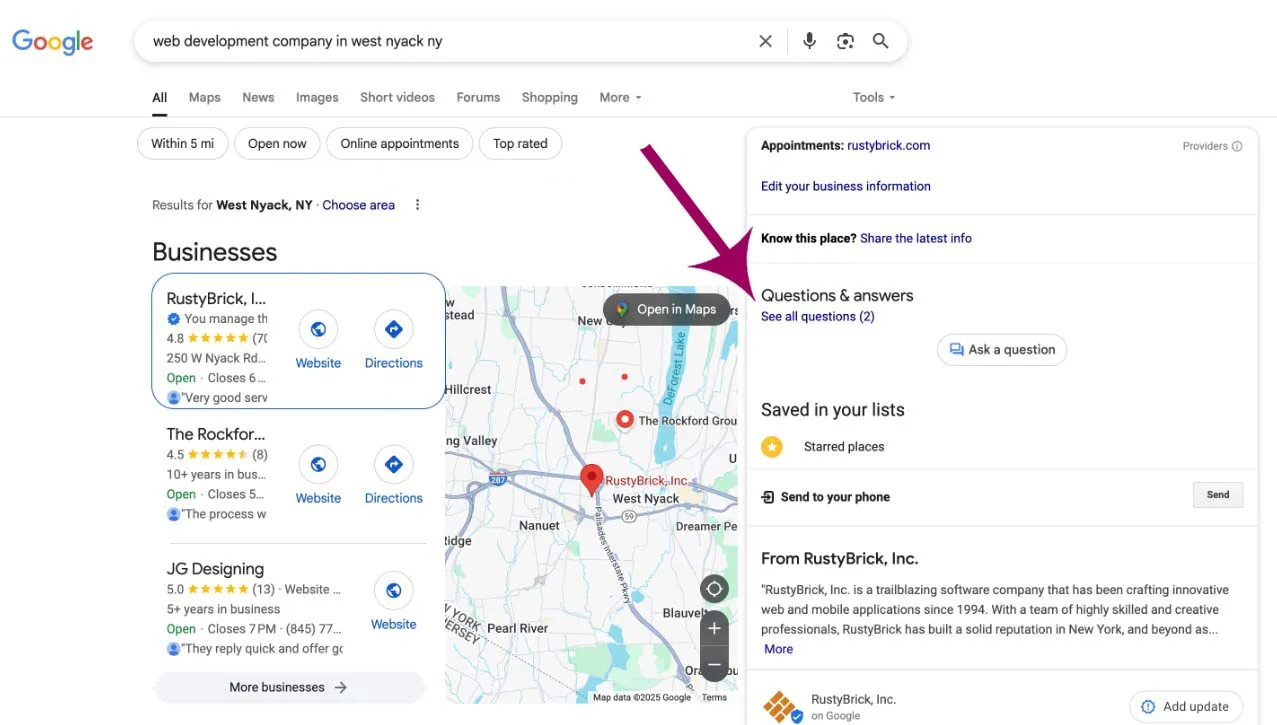Open See all questions (2)
Screen dimensions: 1277x725
(818, 317)
